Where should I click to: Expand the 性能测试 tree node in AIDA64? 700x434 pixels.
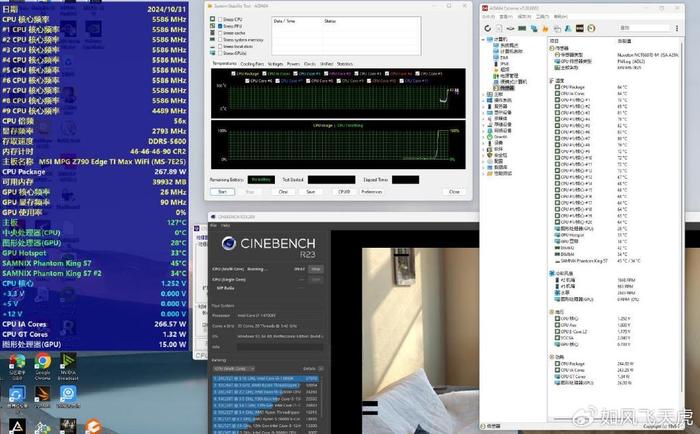click(483, 173)
